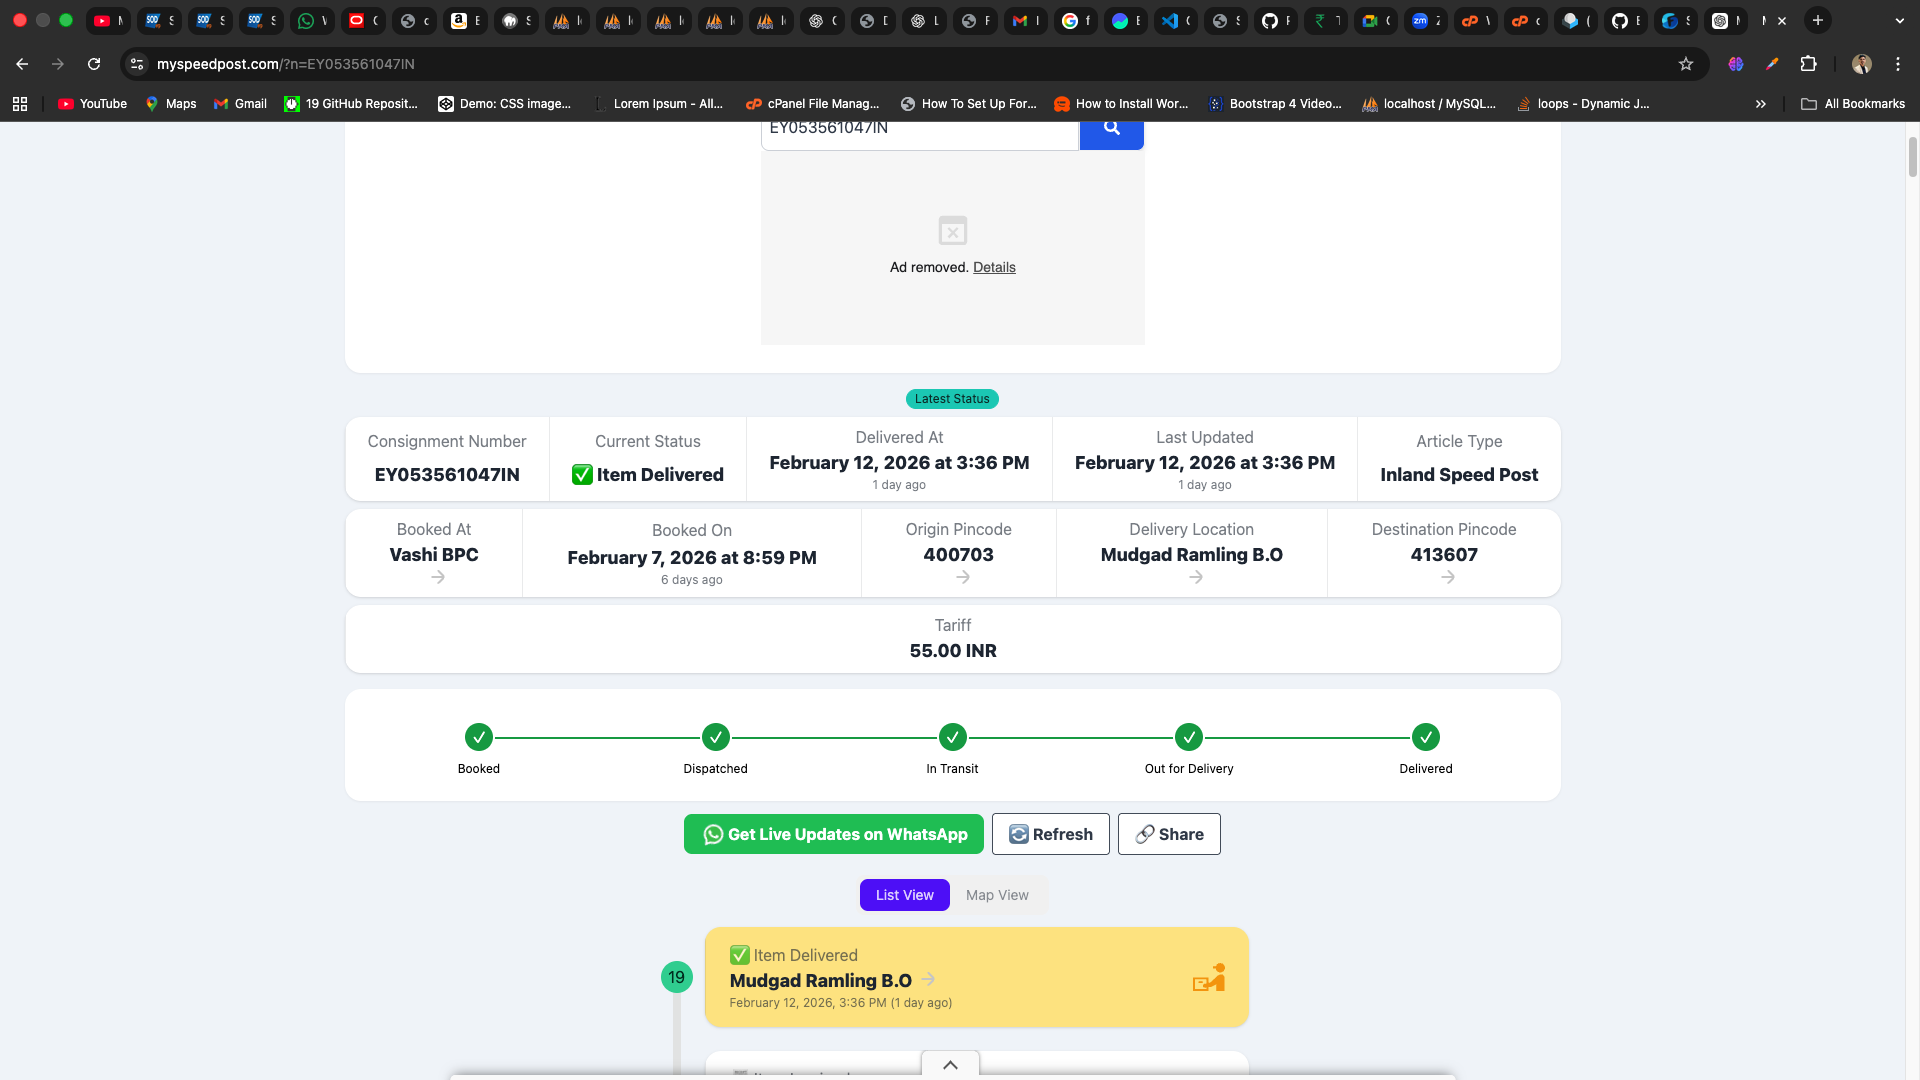Click the Delivered progress step checkmark

click(1425, 738)
